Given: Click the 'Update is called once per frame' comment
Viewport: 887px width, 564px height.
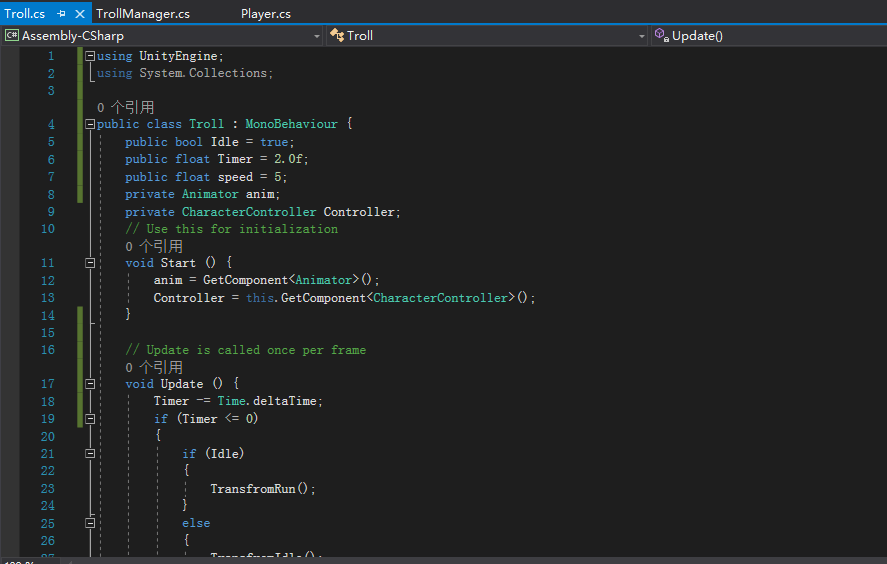Looking at the screenshot, I should [x=246, y=350].
